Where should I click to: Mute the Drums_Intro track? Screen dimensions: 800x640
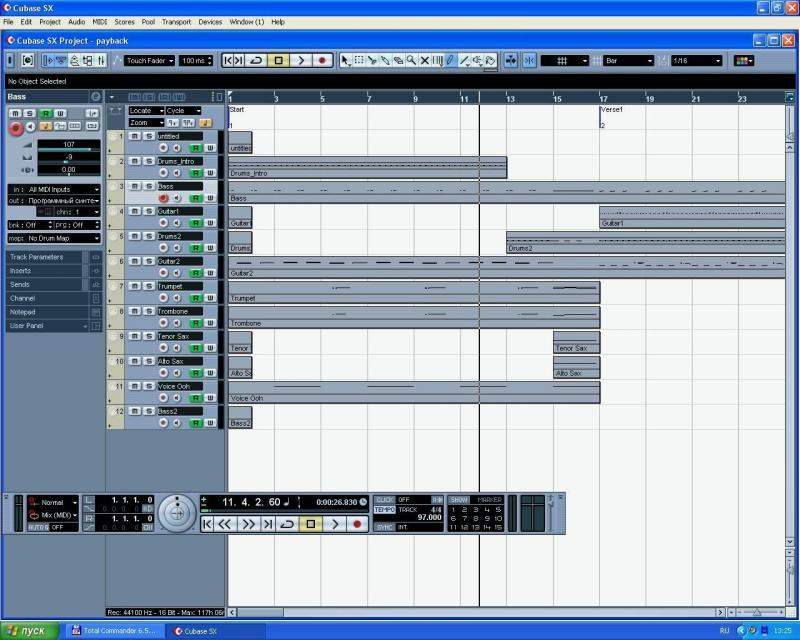click(135, 161)
